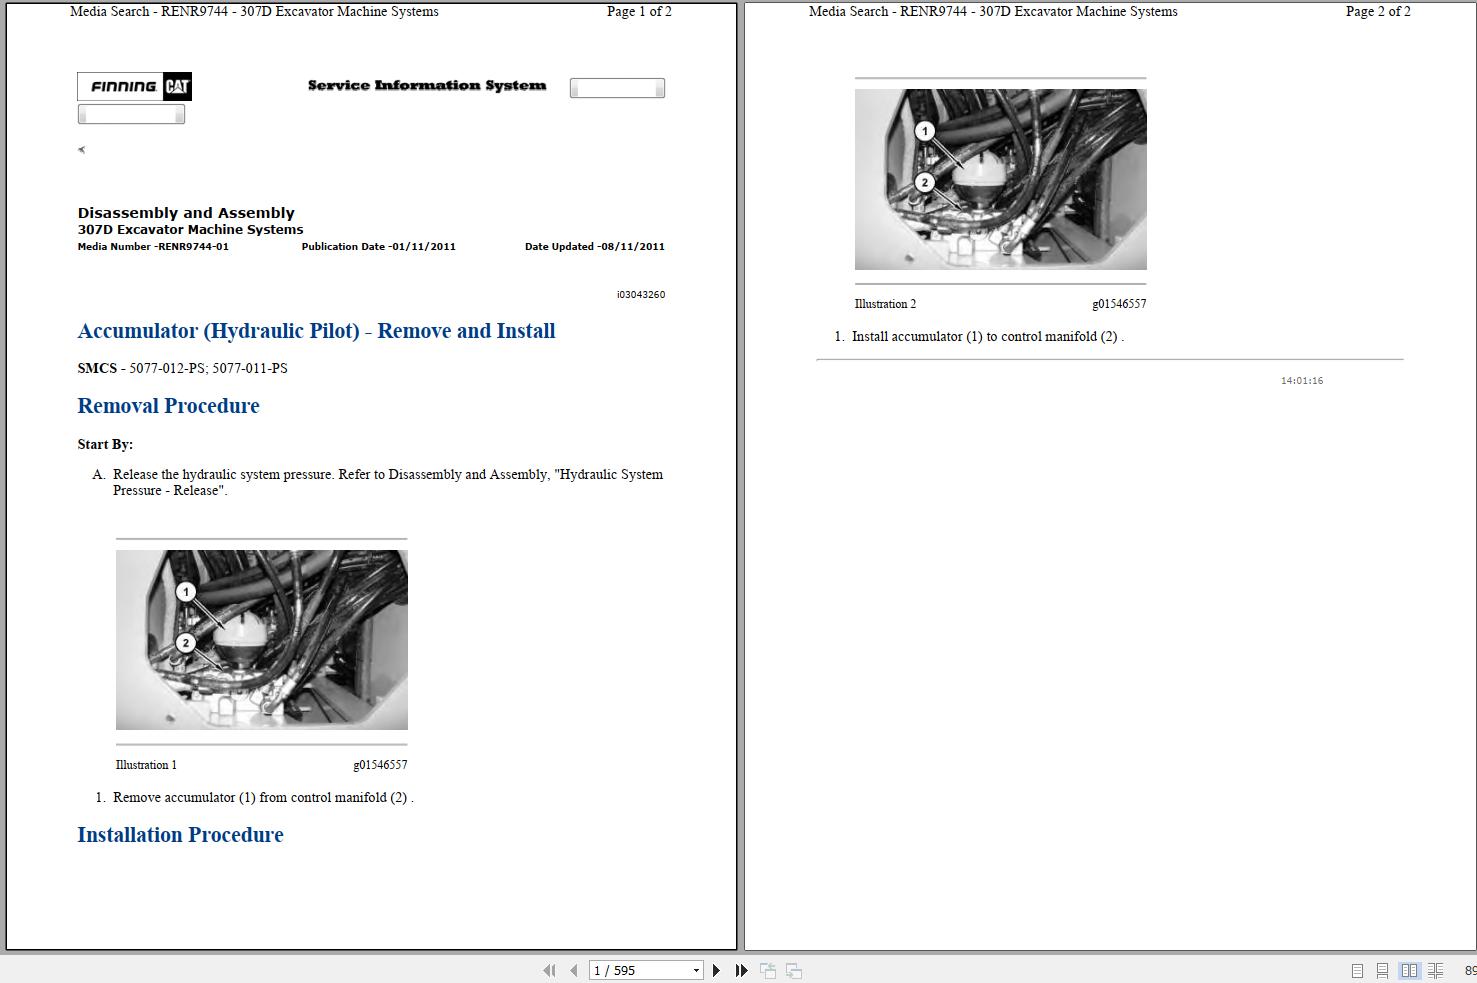1477x983 pixels.
Task: Select single page view mode
Action: (x=1357, y=970)
